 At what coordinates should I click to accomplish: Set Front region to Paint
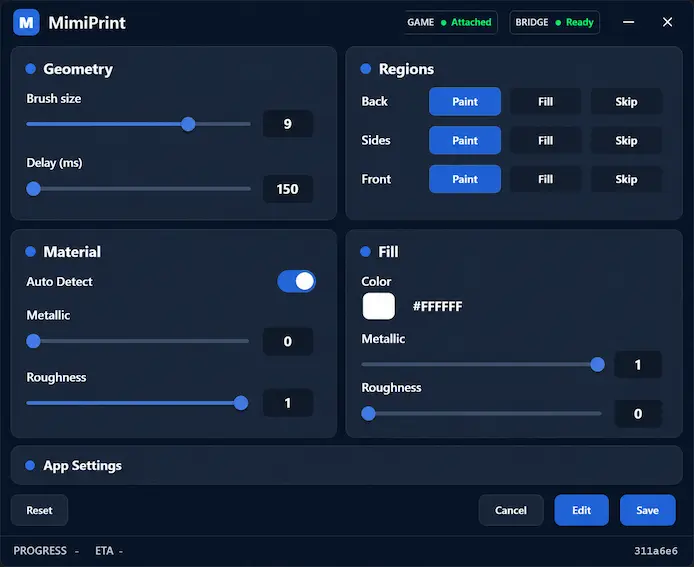(465, 179)
